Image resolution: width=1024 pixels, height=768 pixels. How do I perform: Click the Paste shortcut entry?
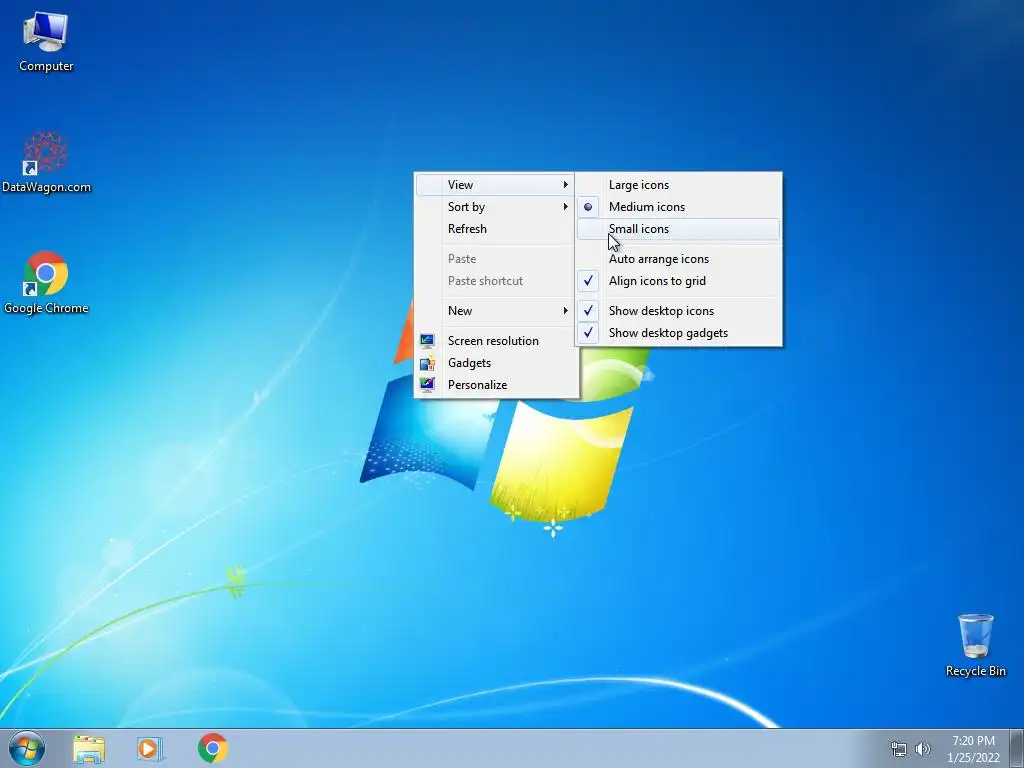tap(496, 281)
